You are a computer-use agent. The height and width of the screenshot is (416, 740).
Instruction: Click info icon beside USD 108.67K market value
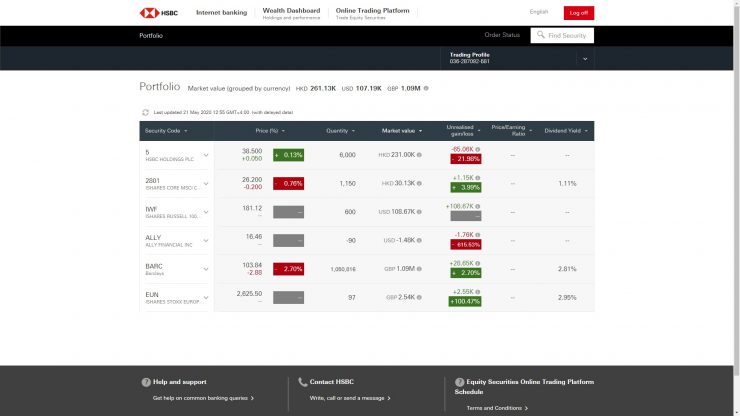pyautogui.click(x=419, y=212)
